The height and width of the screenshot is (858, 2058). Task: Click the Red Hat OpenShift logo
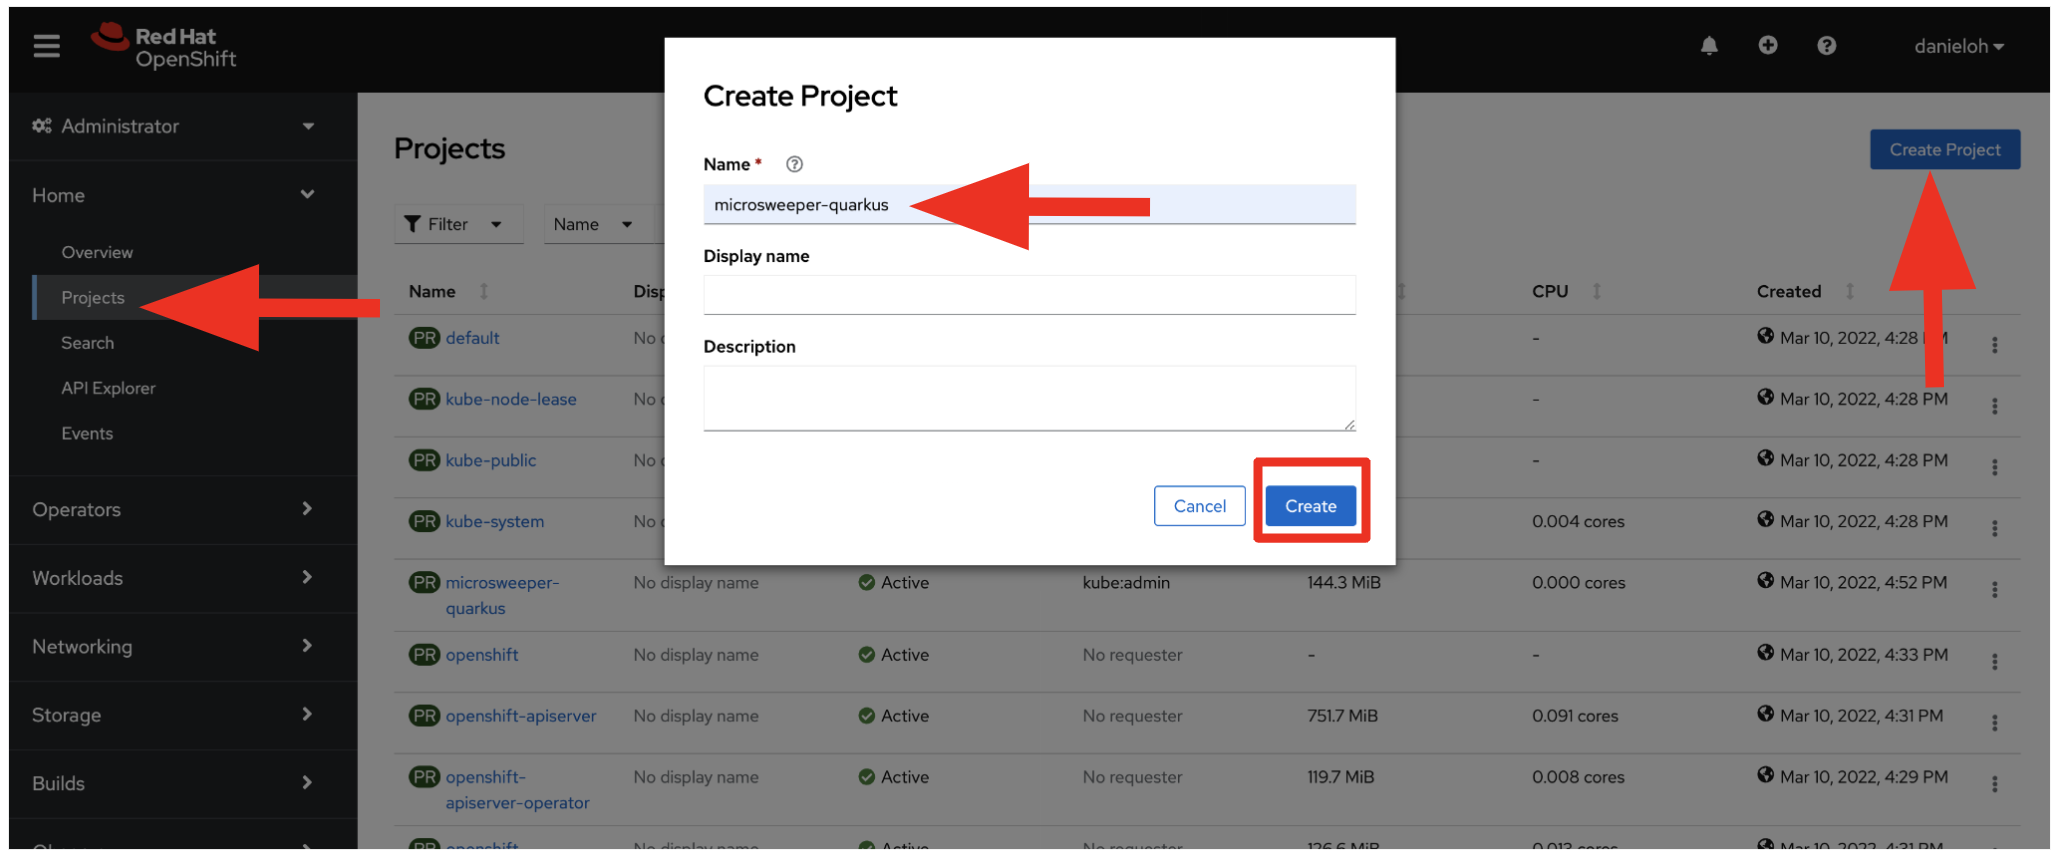163,46
